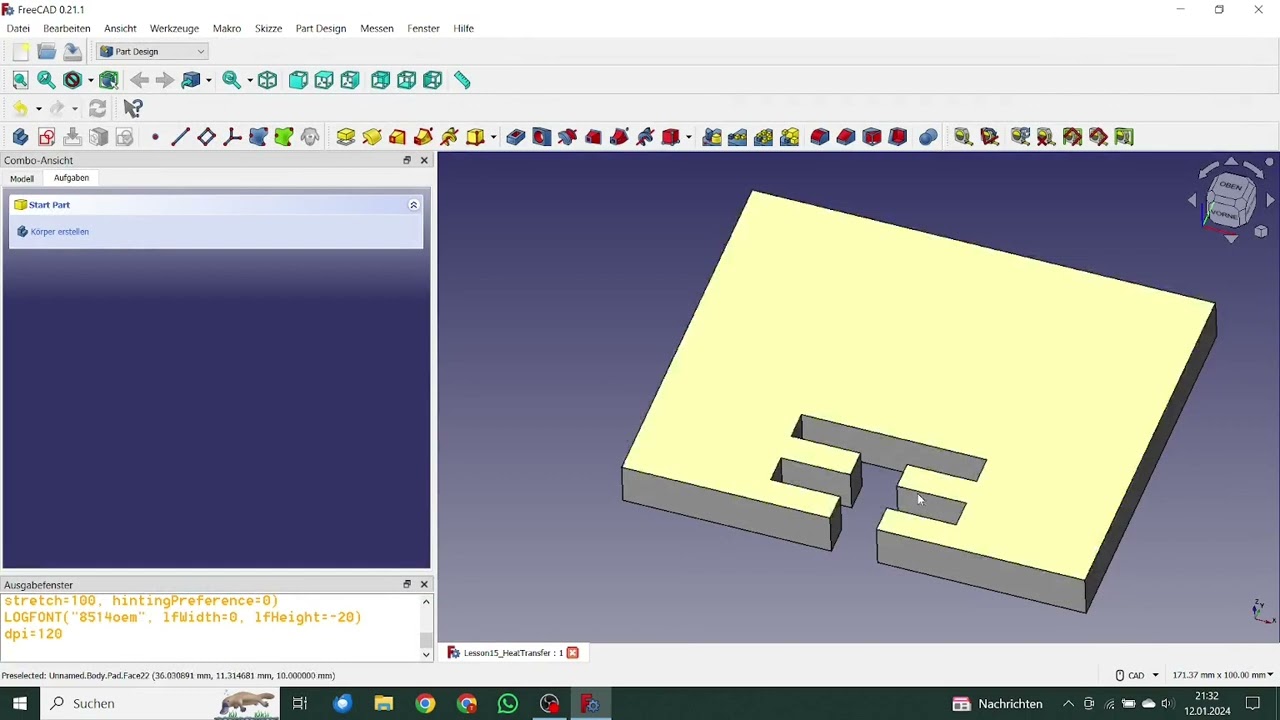Click the Körper erstellen link

[60, 231]
